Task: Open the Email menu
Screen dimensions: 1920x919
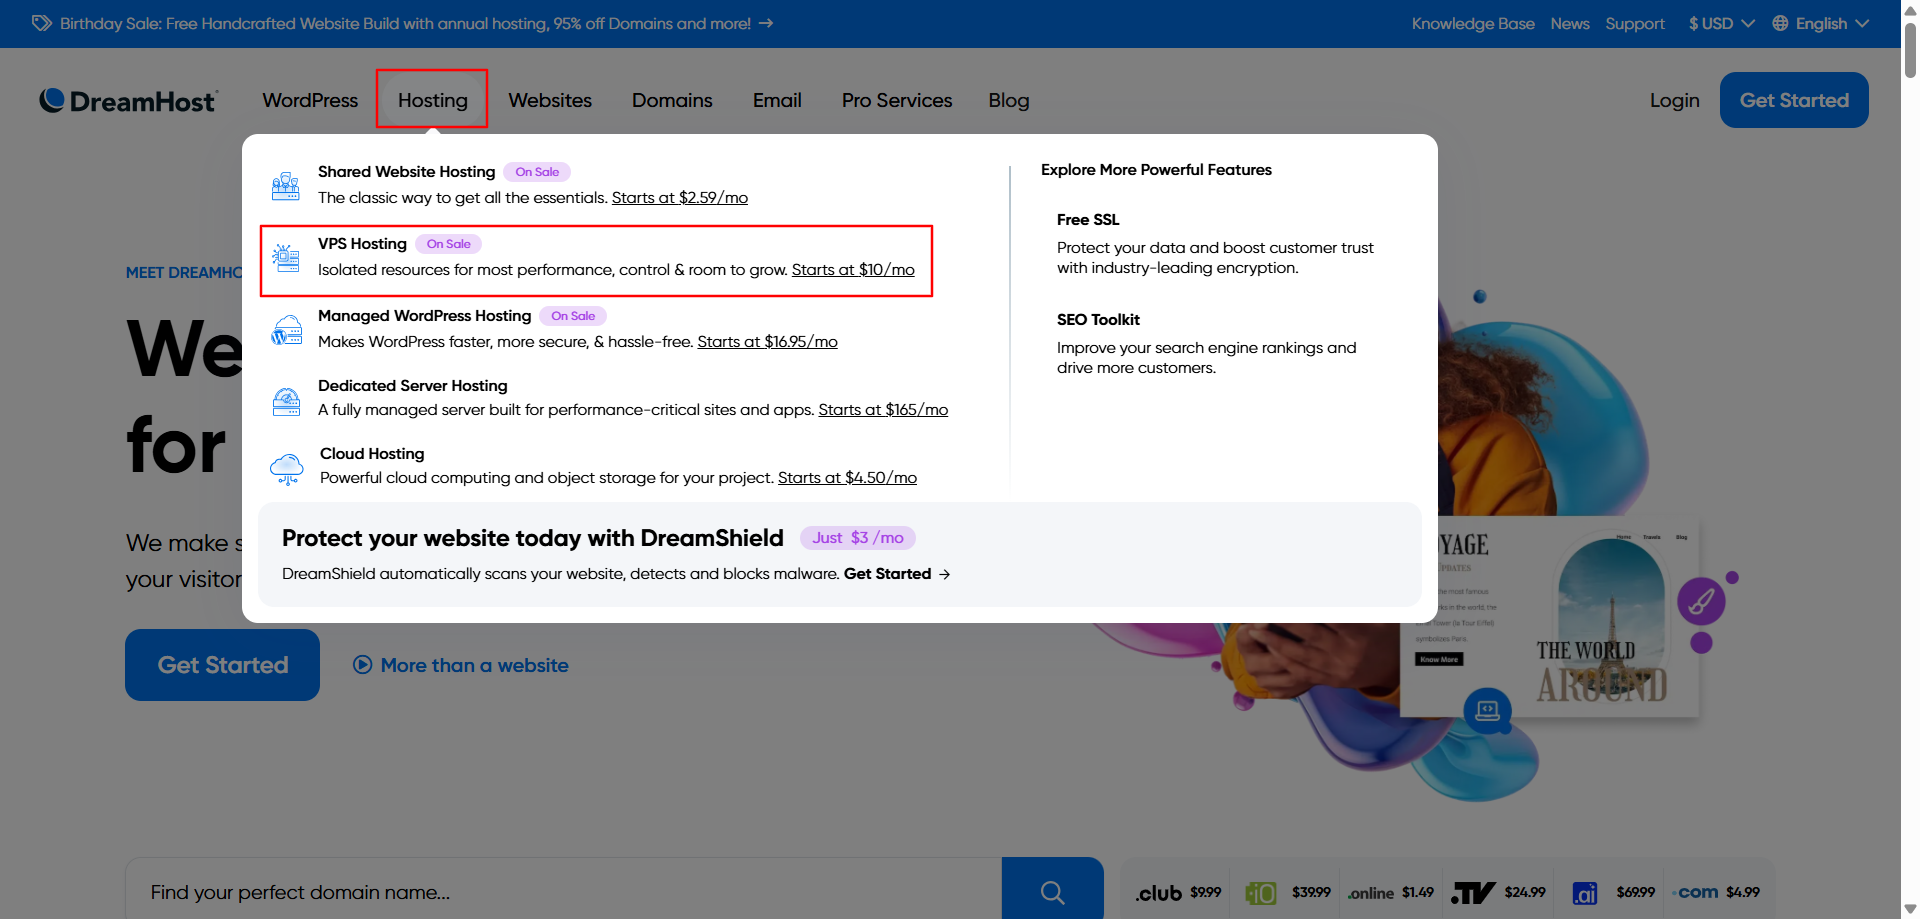Action: pyautogui.click(x=777, y=100)
